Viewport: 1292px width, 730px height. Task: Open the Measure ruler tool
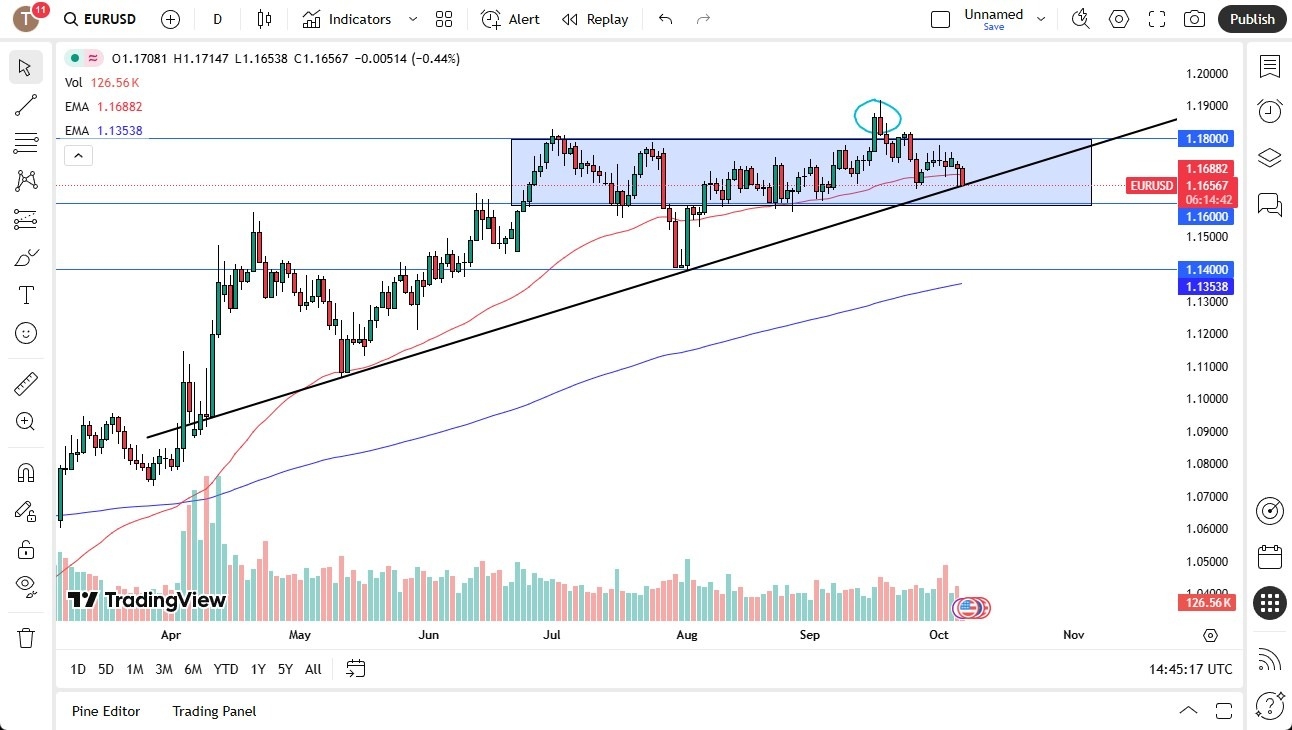coord(26,383)
